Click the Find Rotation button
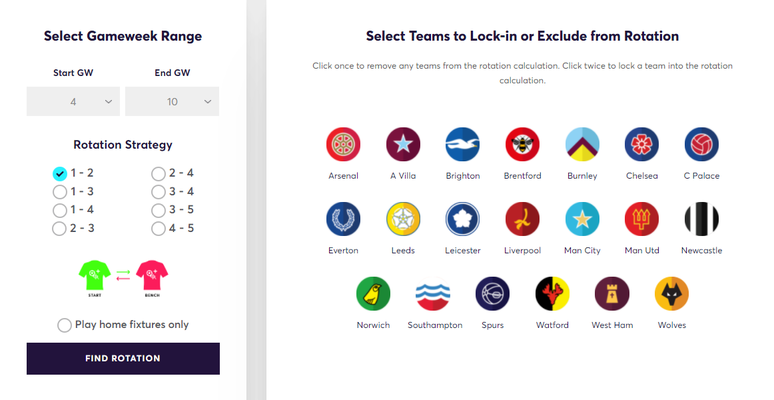The image size is (774, 400). [x=123, y=358]
